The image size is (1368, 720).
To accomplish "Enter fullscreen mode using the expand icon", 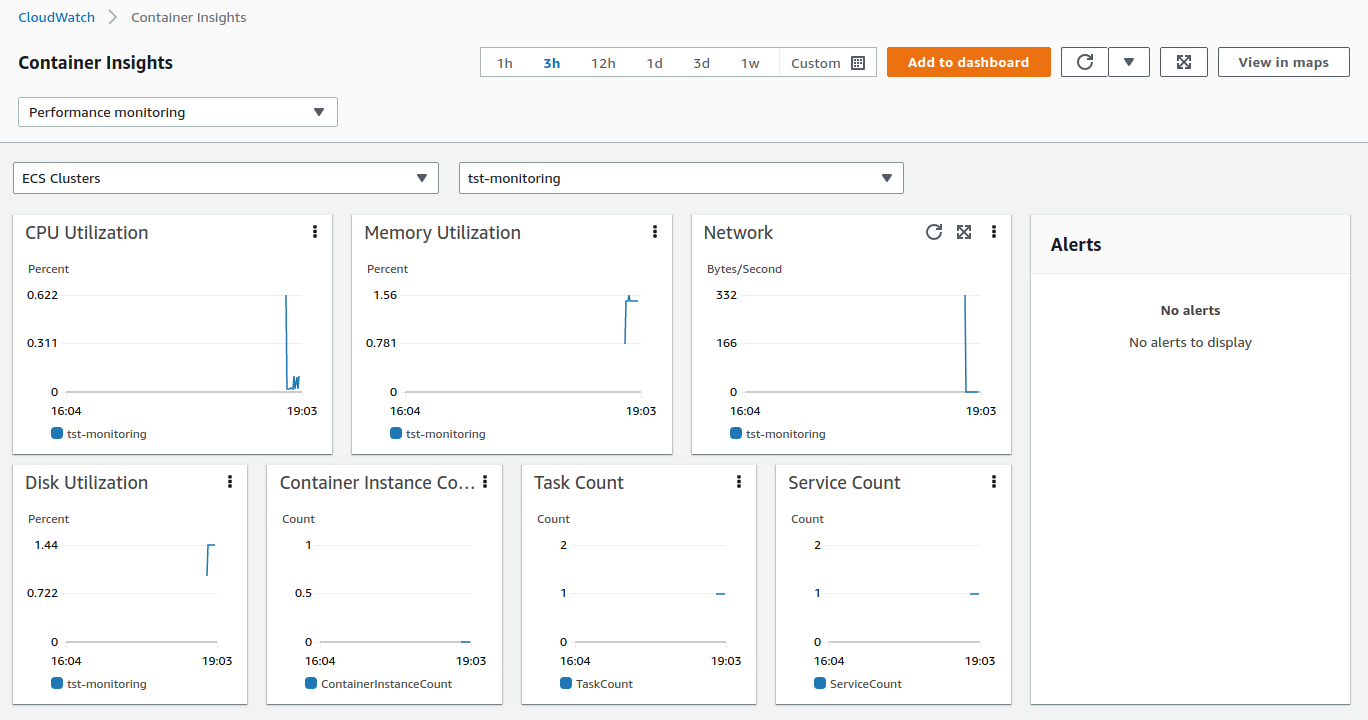I will click(x=1183, y=61).
